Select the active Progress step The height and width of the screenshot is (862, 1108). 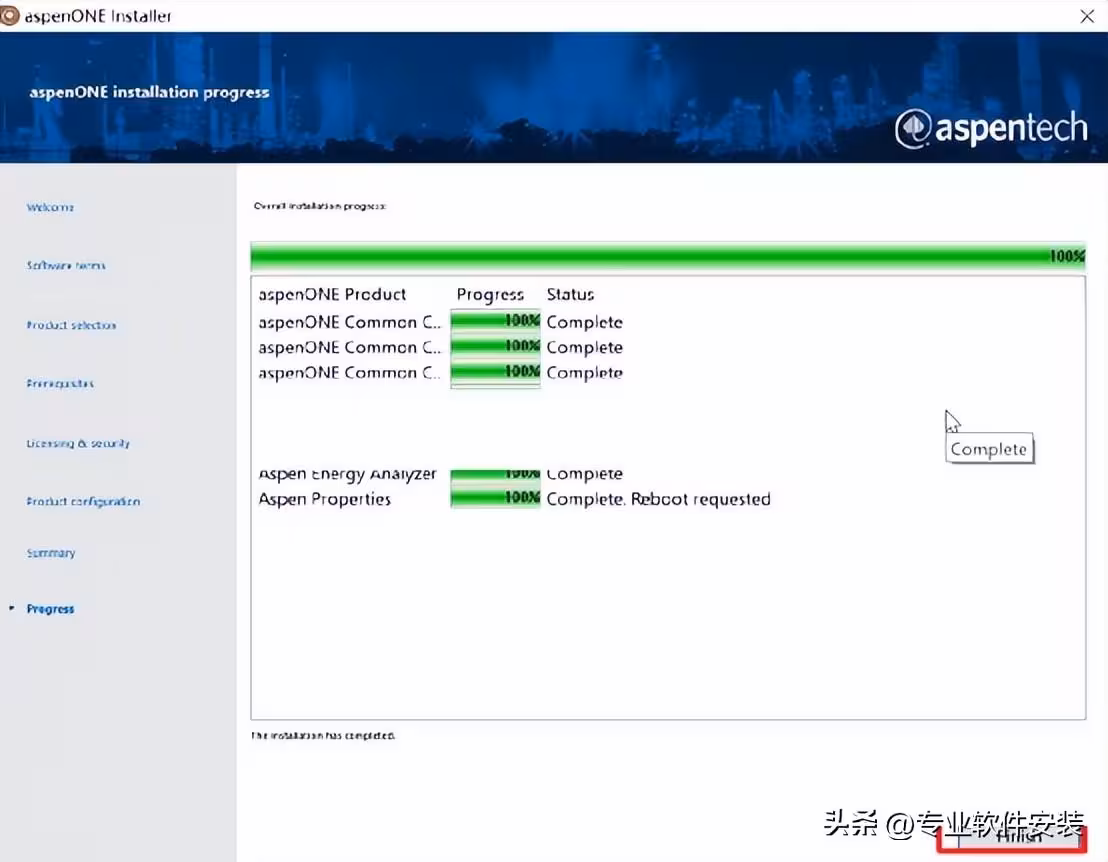point(50,609)
